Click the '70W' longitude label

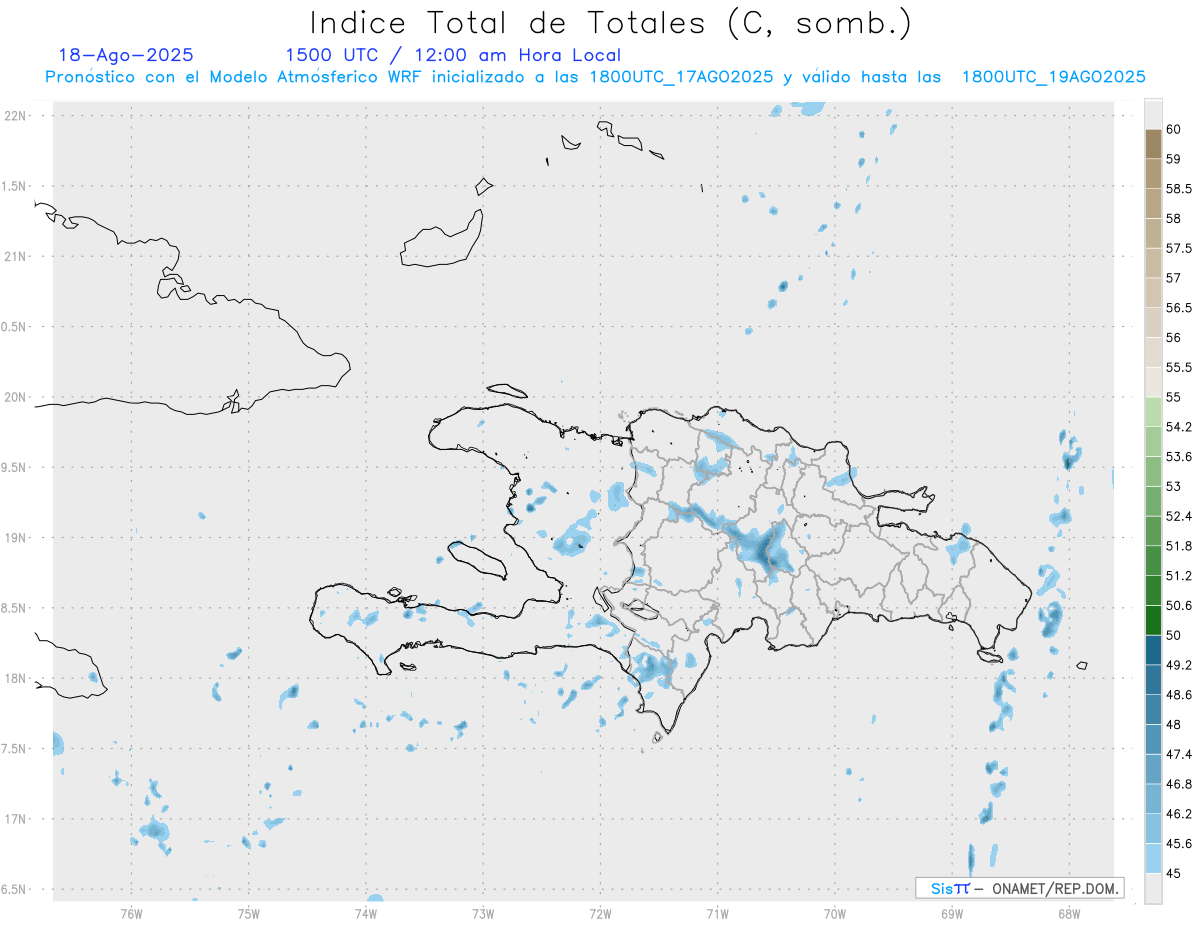tap(835, 913)
